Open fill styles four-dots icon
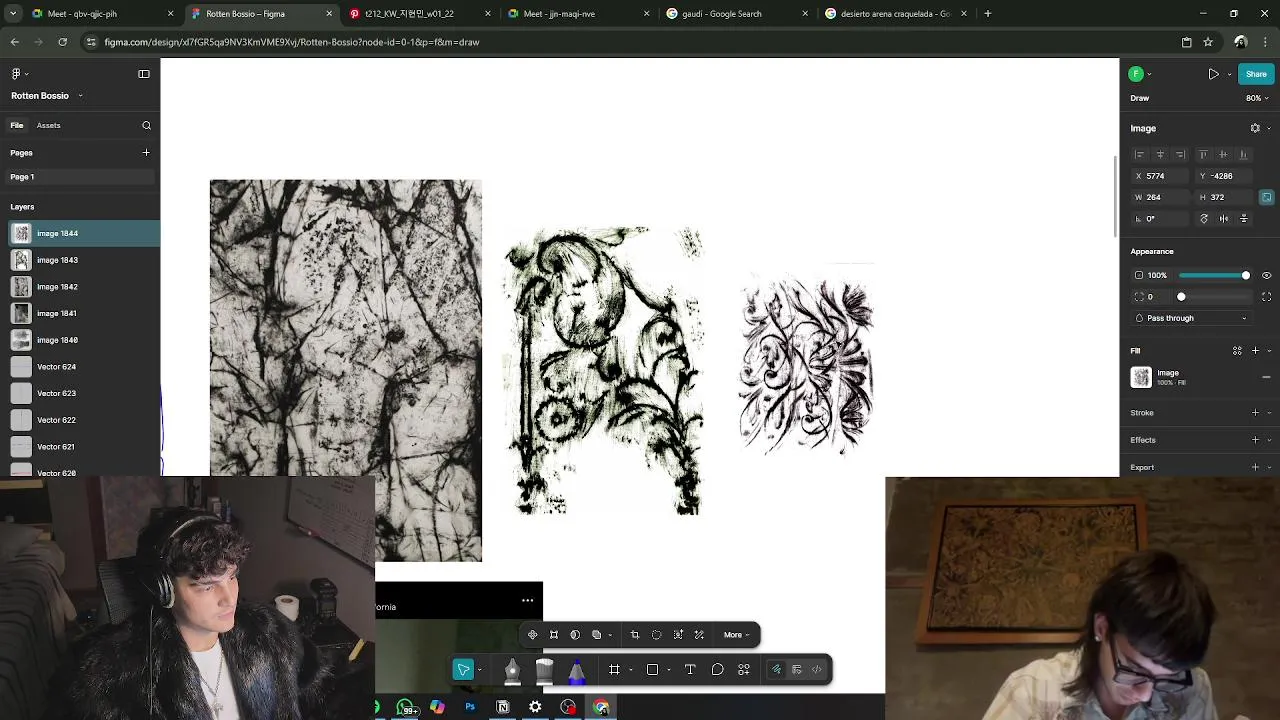This screenshot has width=1280, height=720. coord(1237,351)
